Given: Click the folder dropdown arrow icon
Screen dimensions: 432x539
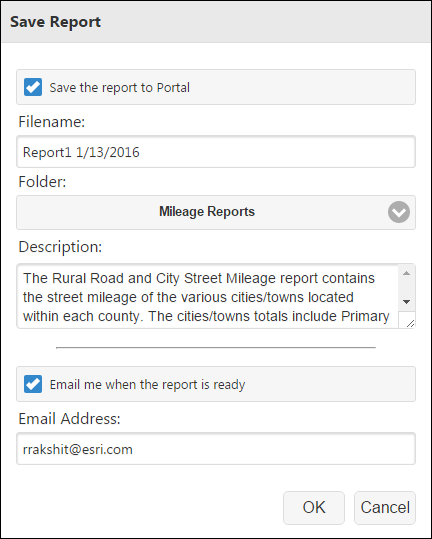Looking at the screenshot, I should pyautogui.click(x=399, y=212).
